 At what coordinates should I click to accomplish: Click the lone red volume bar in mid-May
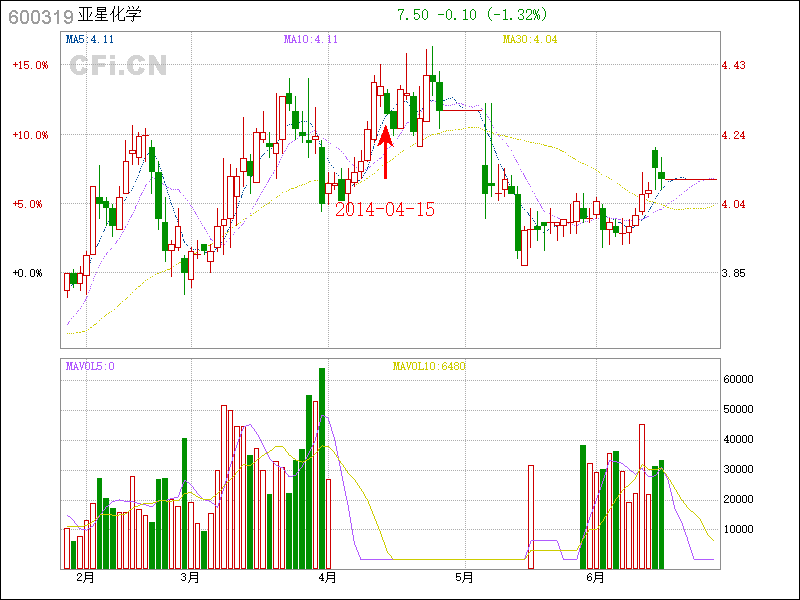531,517
